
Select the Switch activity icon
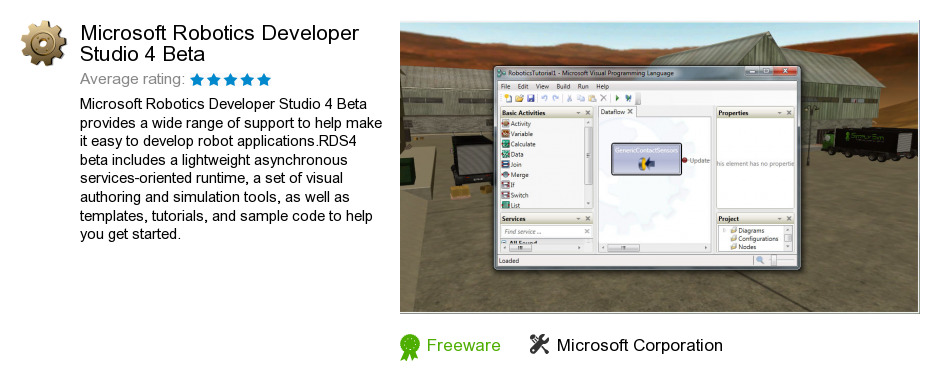(x=505, y=195)
